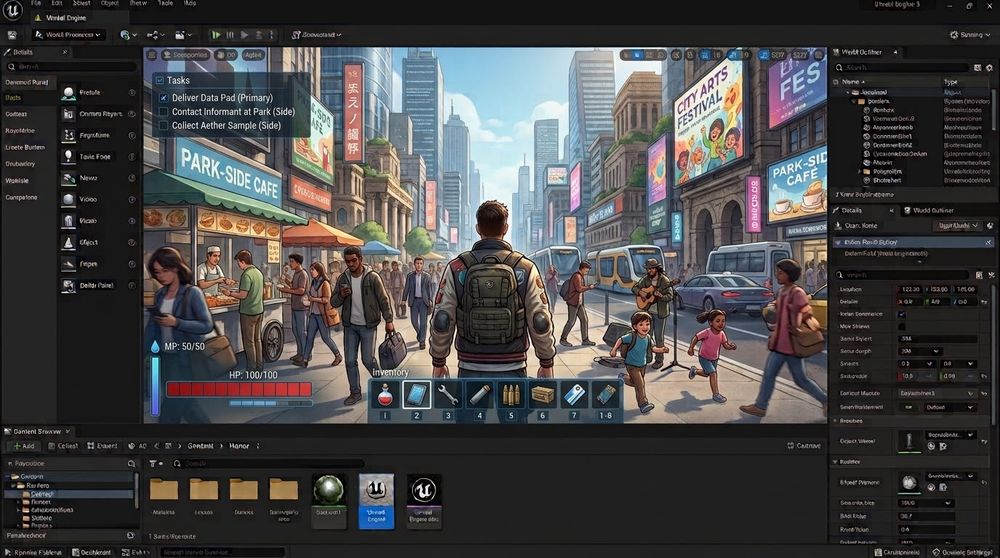Open the globe add-content dropdown in toolbar
Viewport: 1000px width, 558px height.
coord(128,34)
